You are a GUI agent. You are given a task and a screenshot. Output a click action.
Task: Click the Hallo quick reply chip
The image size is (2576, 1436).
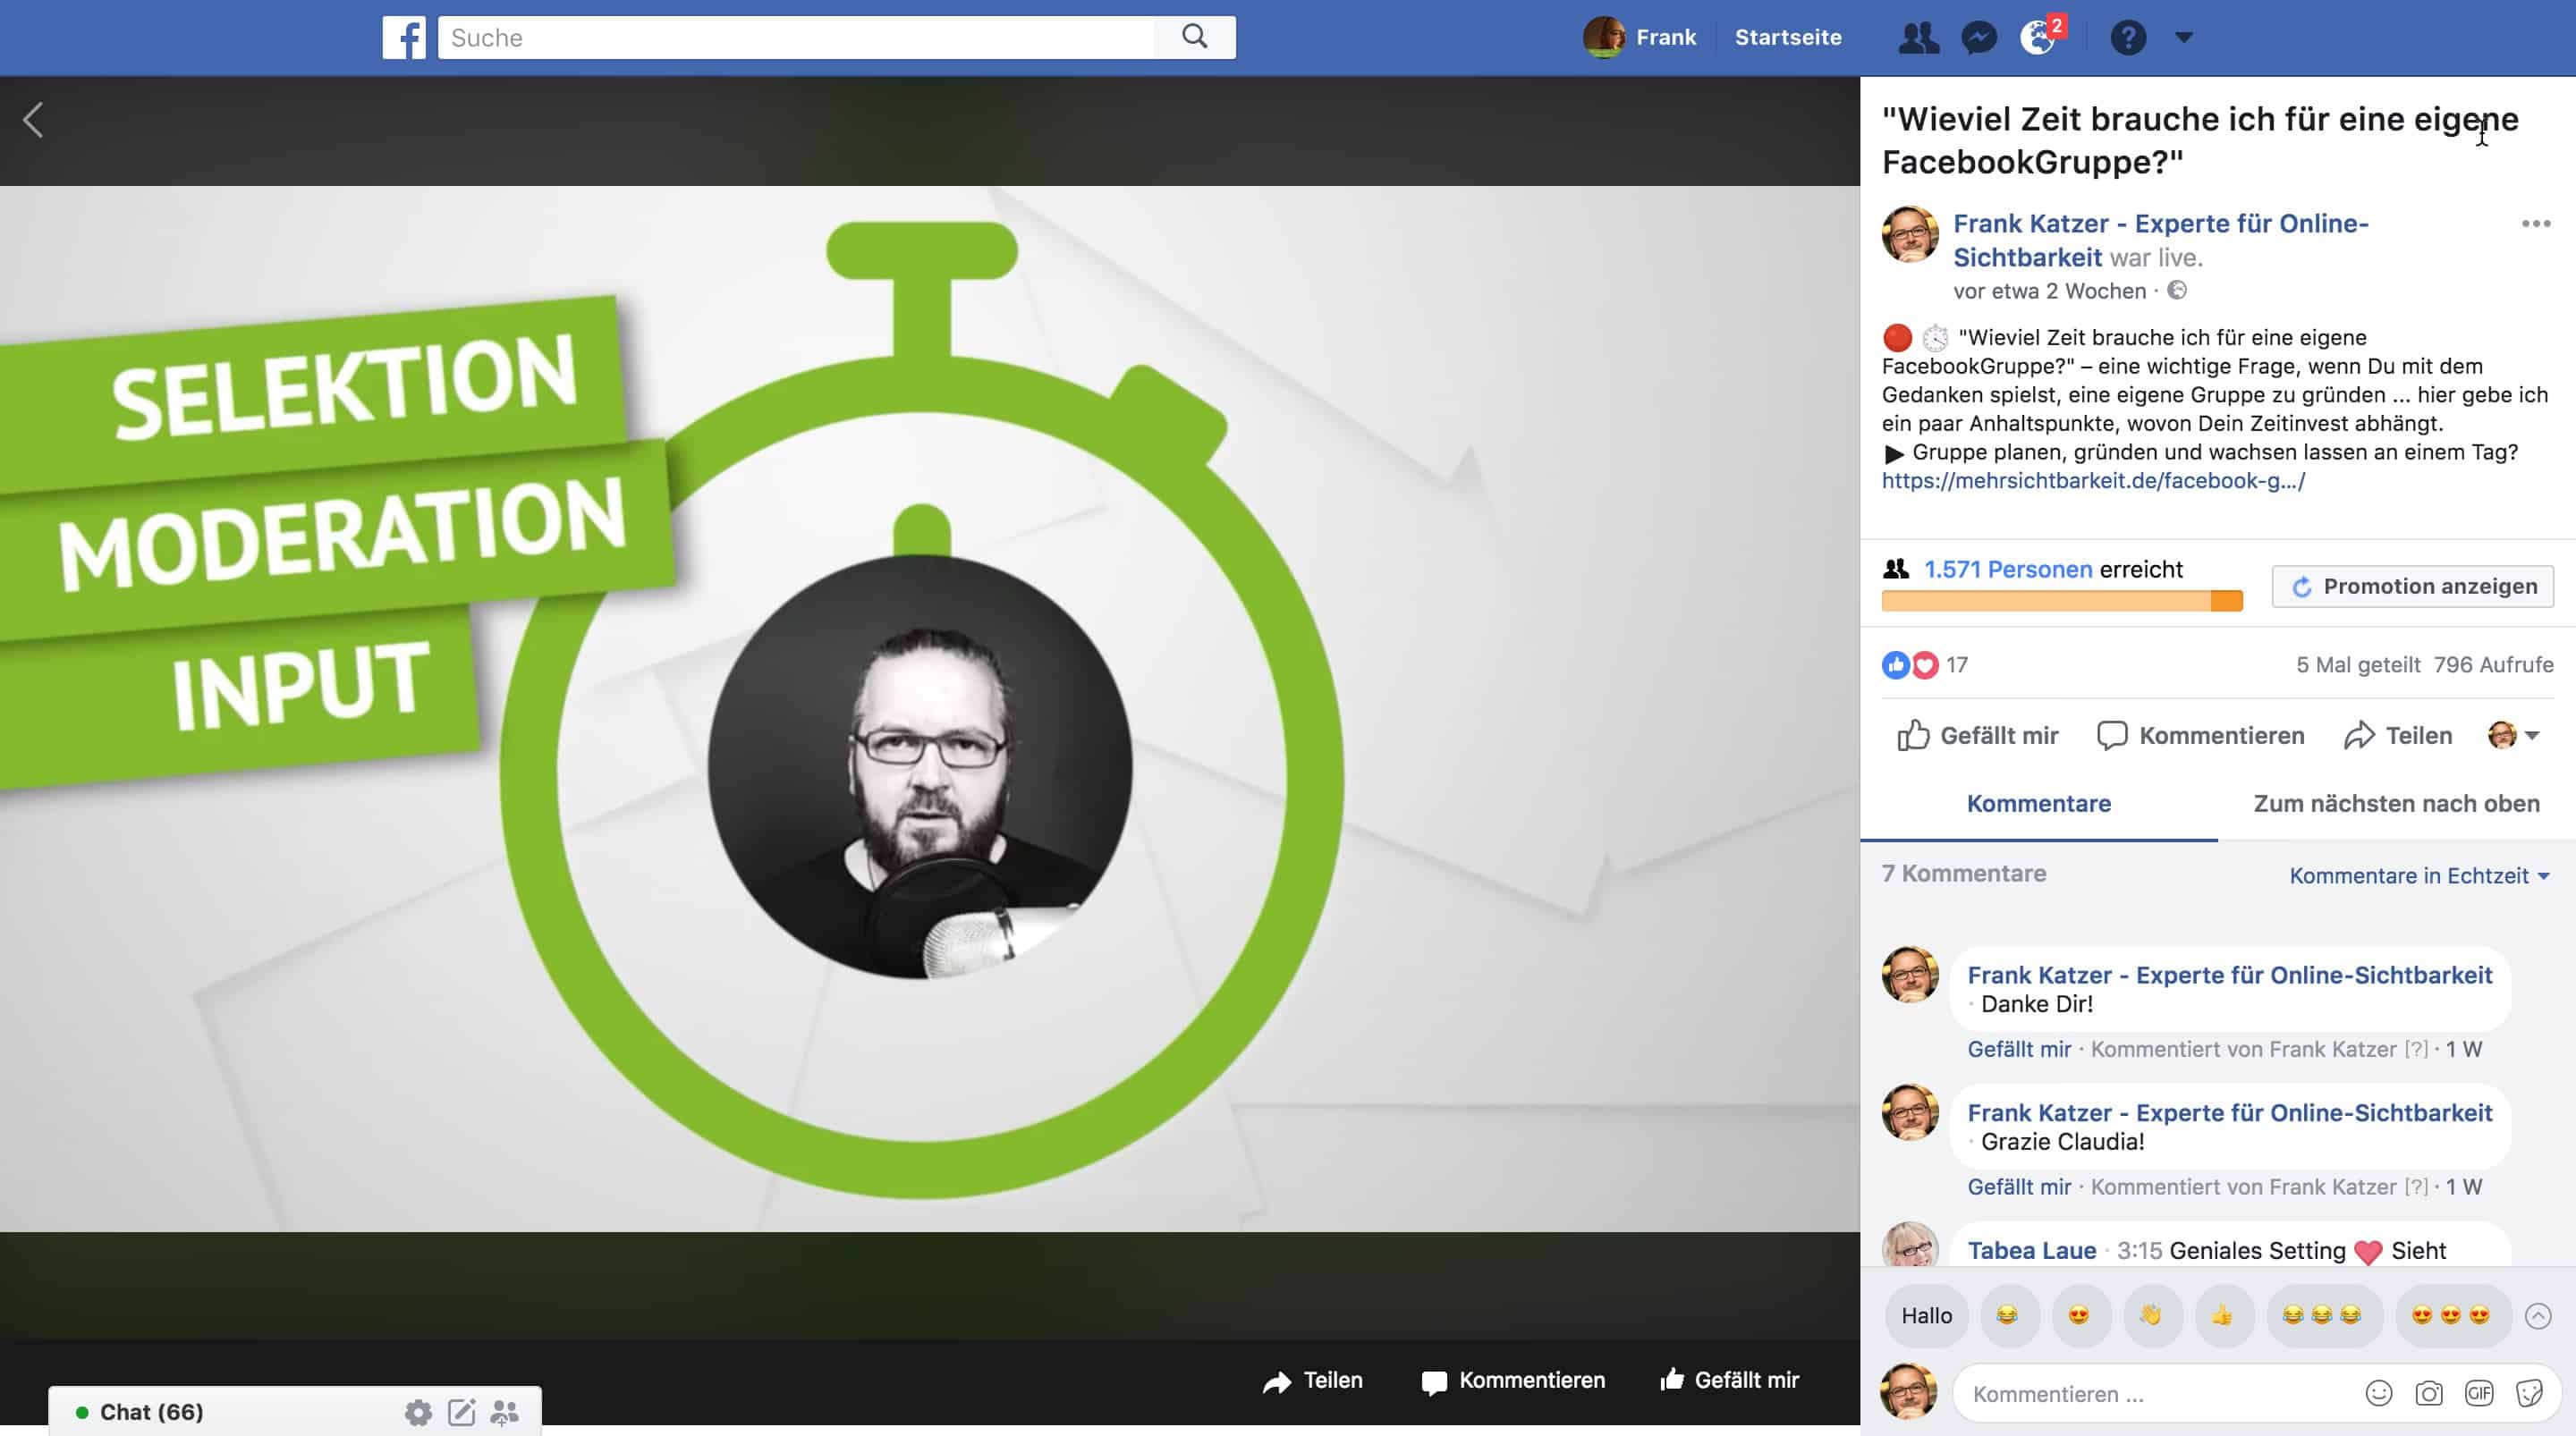pyautogui.click(x=1926, y=1316)
